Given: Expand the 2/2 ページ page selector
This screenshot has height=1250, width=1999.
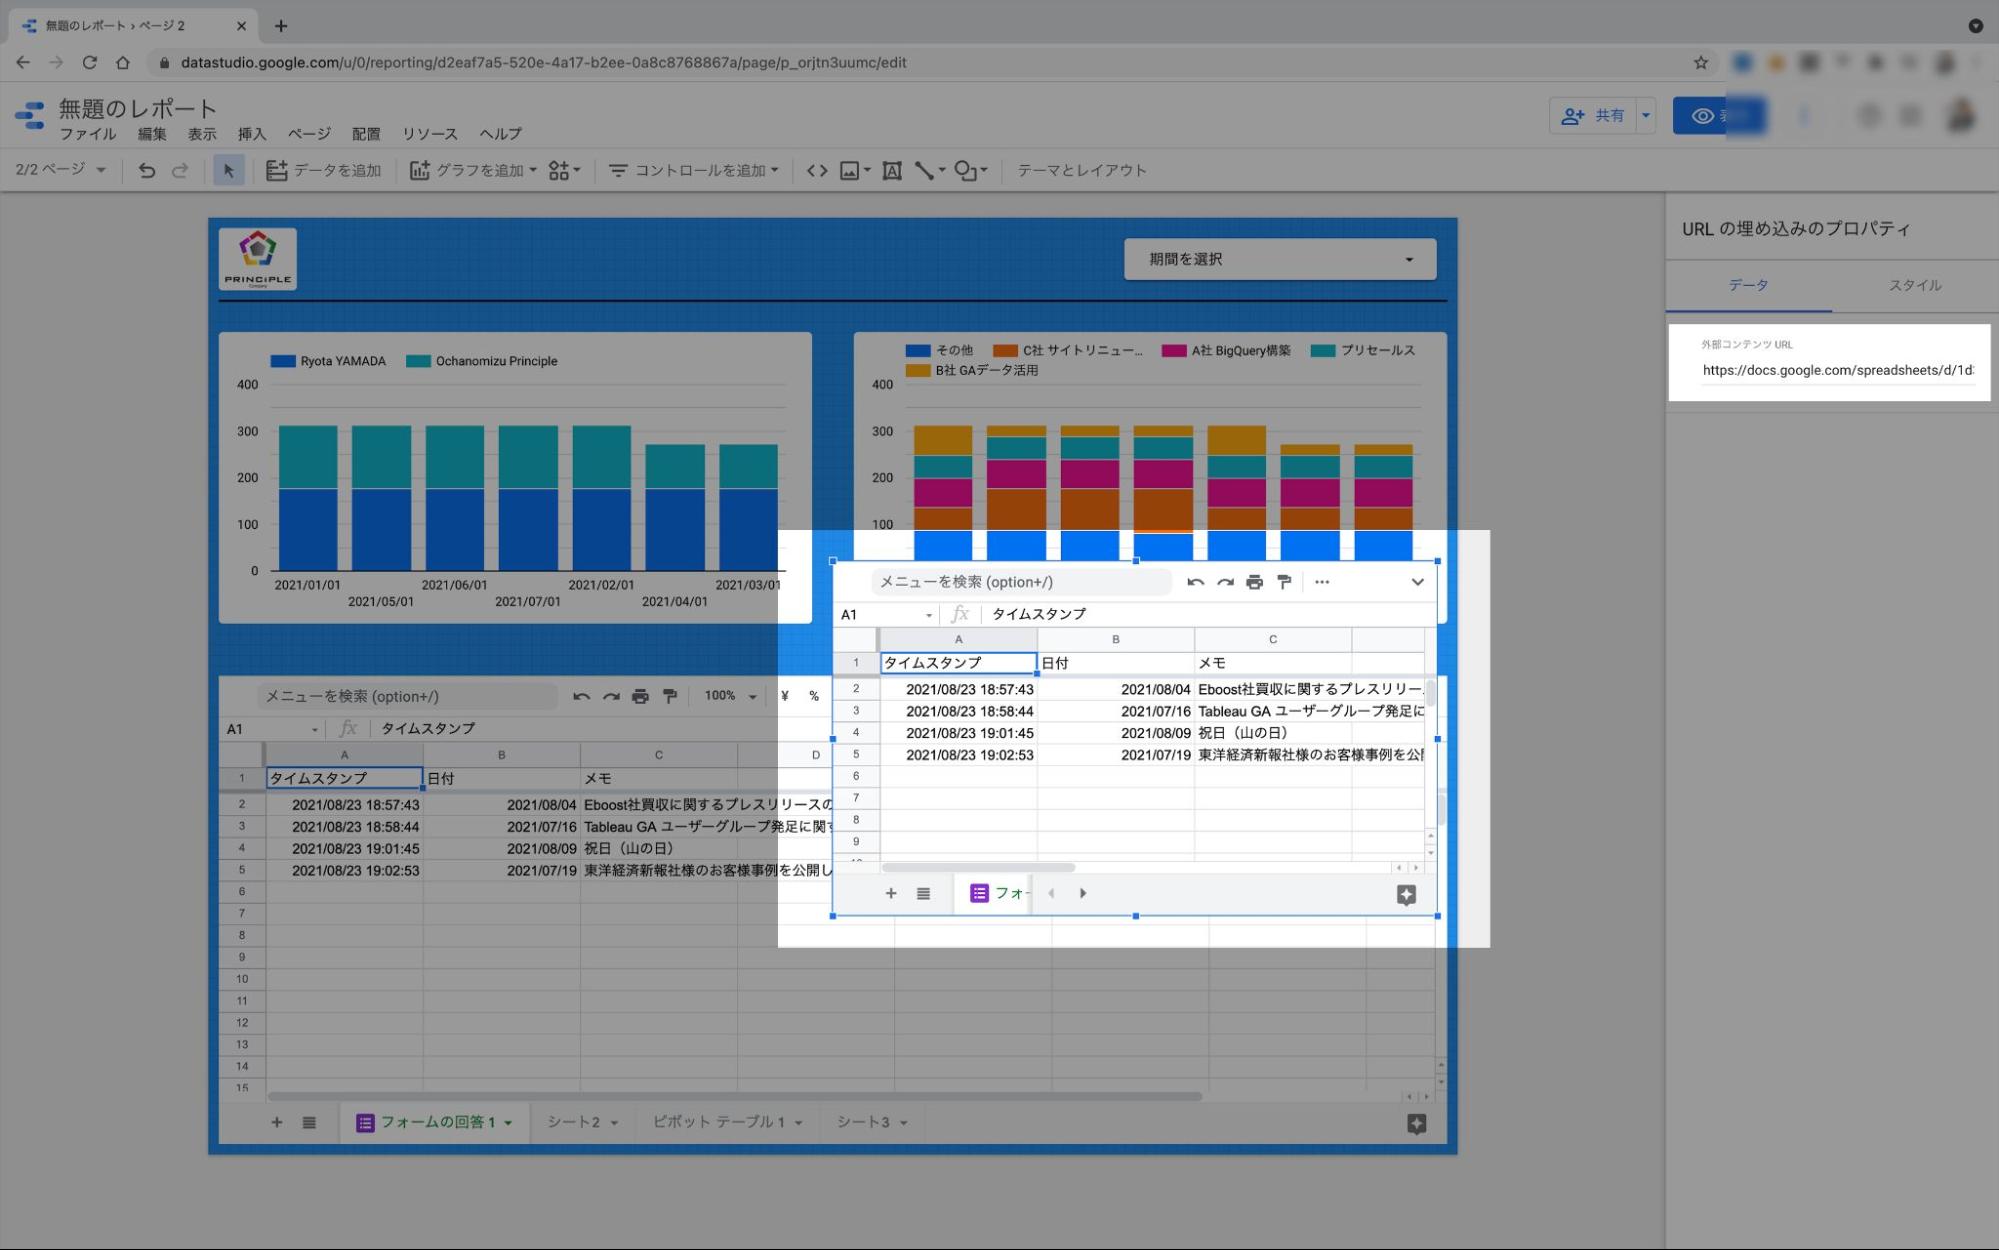Looking at the screenshot, I should pos(60,170).
